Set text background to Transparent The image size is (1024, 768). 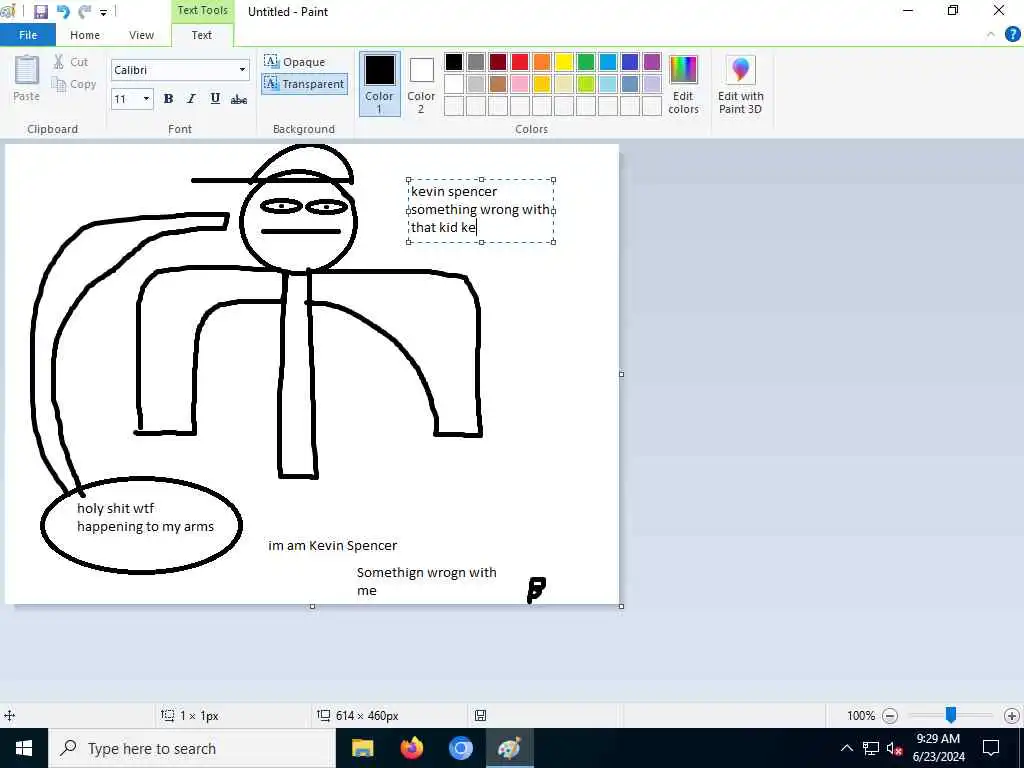tap(304, 84)
